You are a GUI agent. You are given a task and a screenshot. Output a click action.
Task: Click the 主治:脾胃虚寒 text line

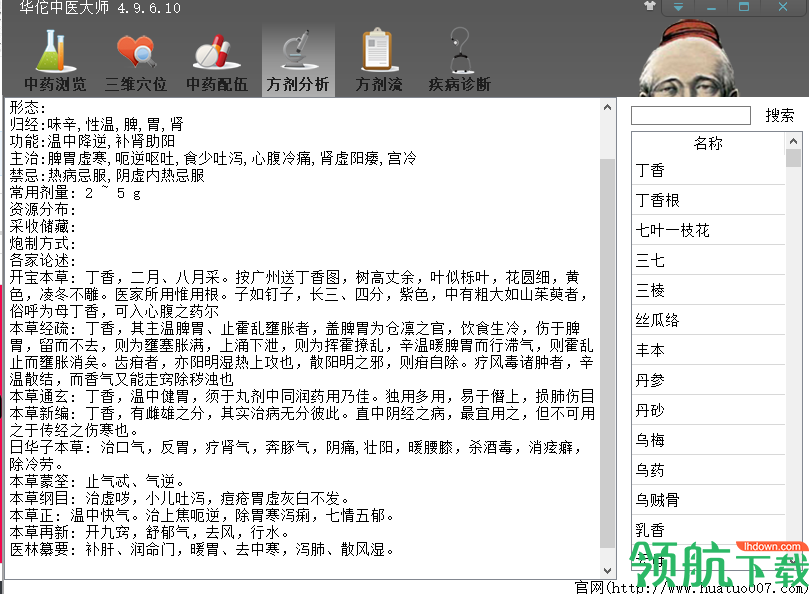tap(213, 158)
